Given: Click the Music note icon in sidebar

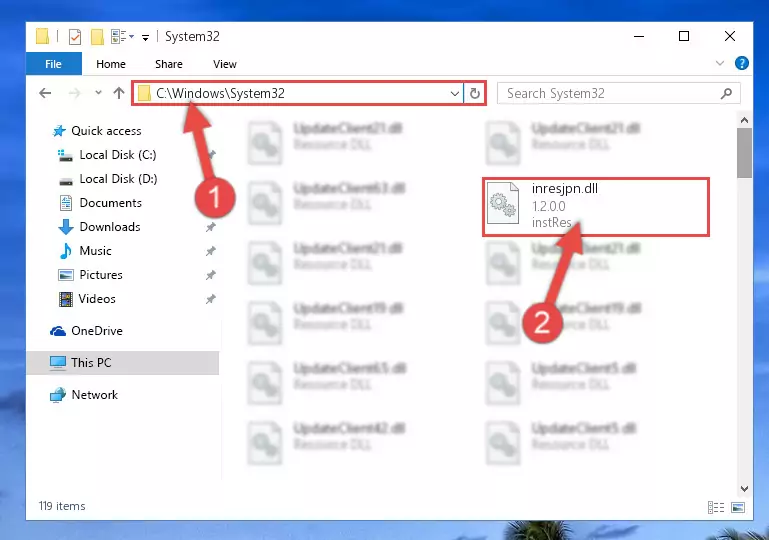Looking at the screenshot, I should 66,251.
